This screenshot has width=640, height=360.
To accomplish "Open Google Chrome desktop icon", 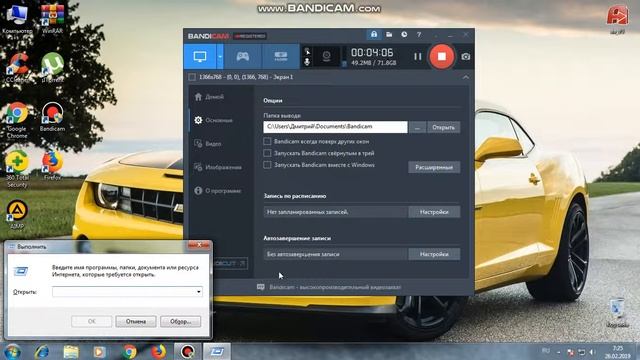I will (x=16, y=120).
